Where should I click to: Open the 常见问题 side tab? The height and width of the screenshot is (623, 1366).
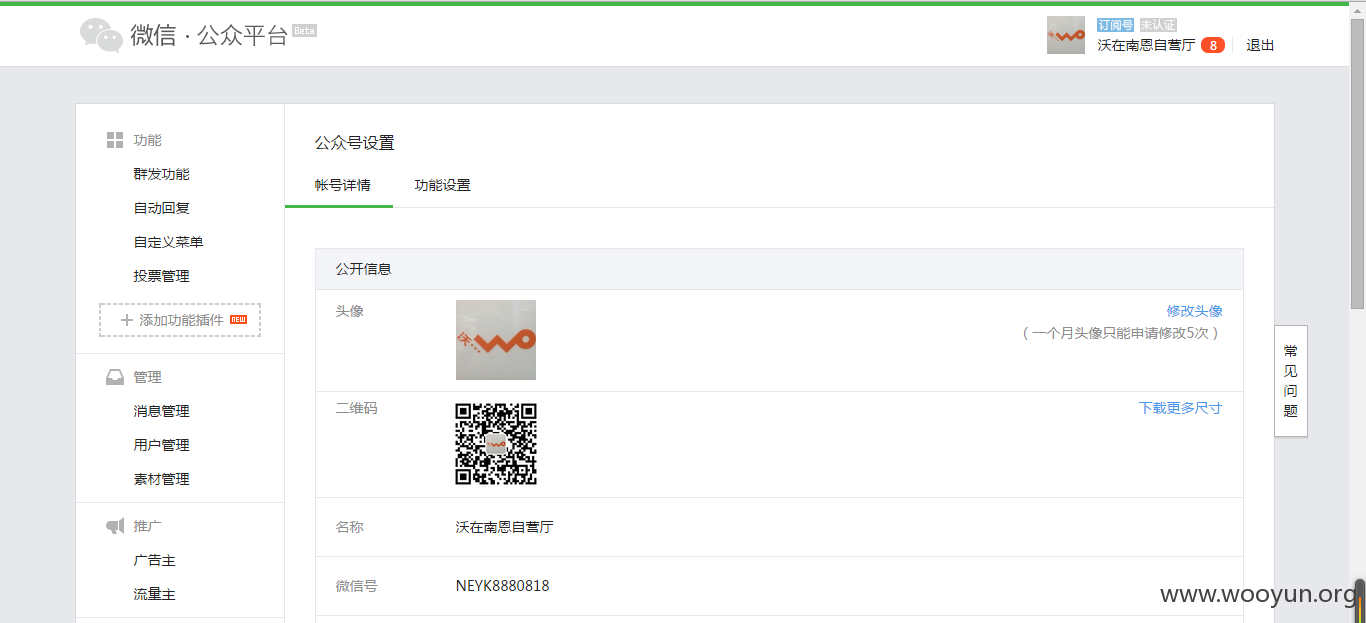click(x=1291, y=381)
